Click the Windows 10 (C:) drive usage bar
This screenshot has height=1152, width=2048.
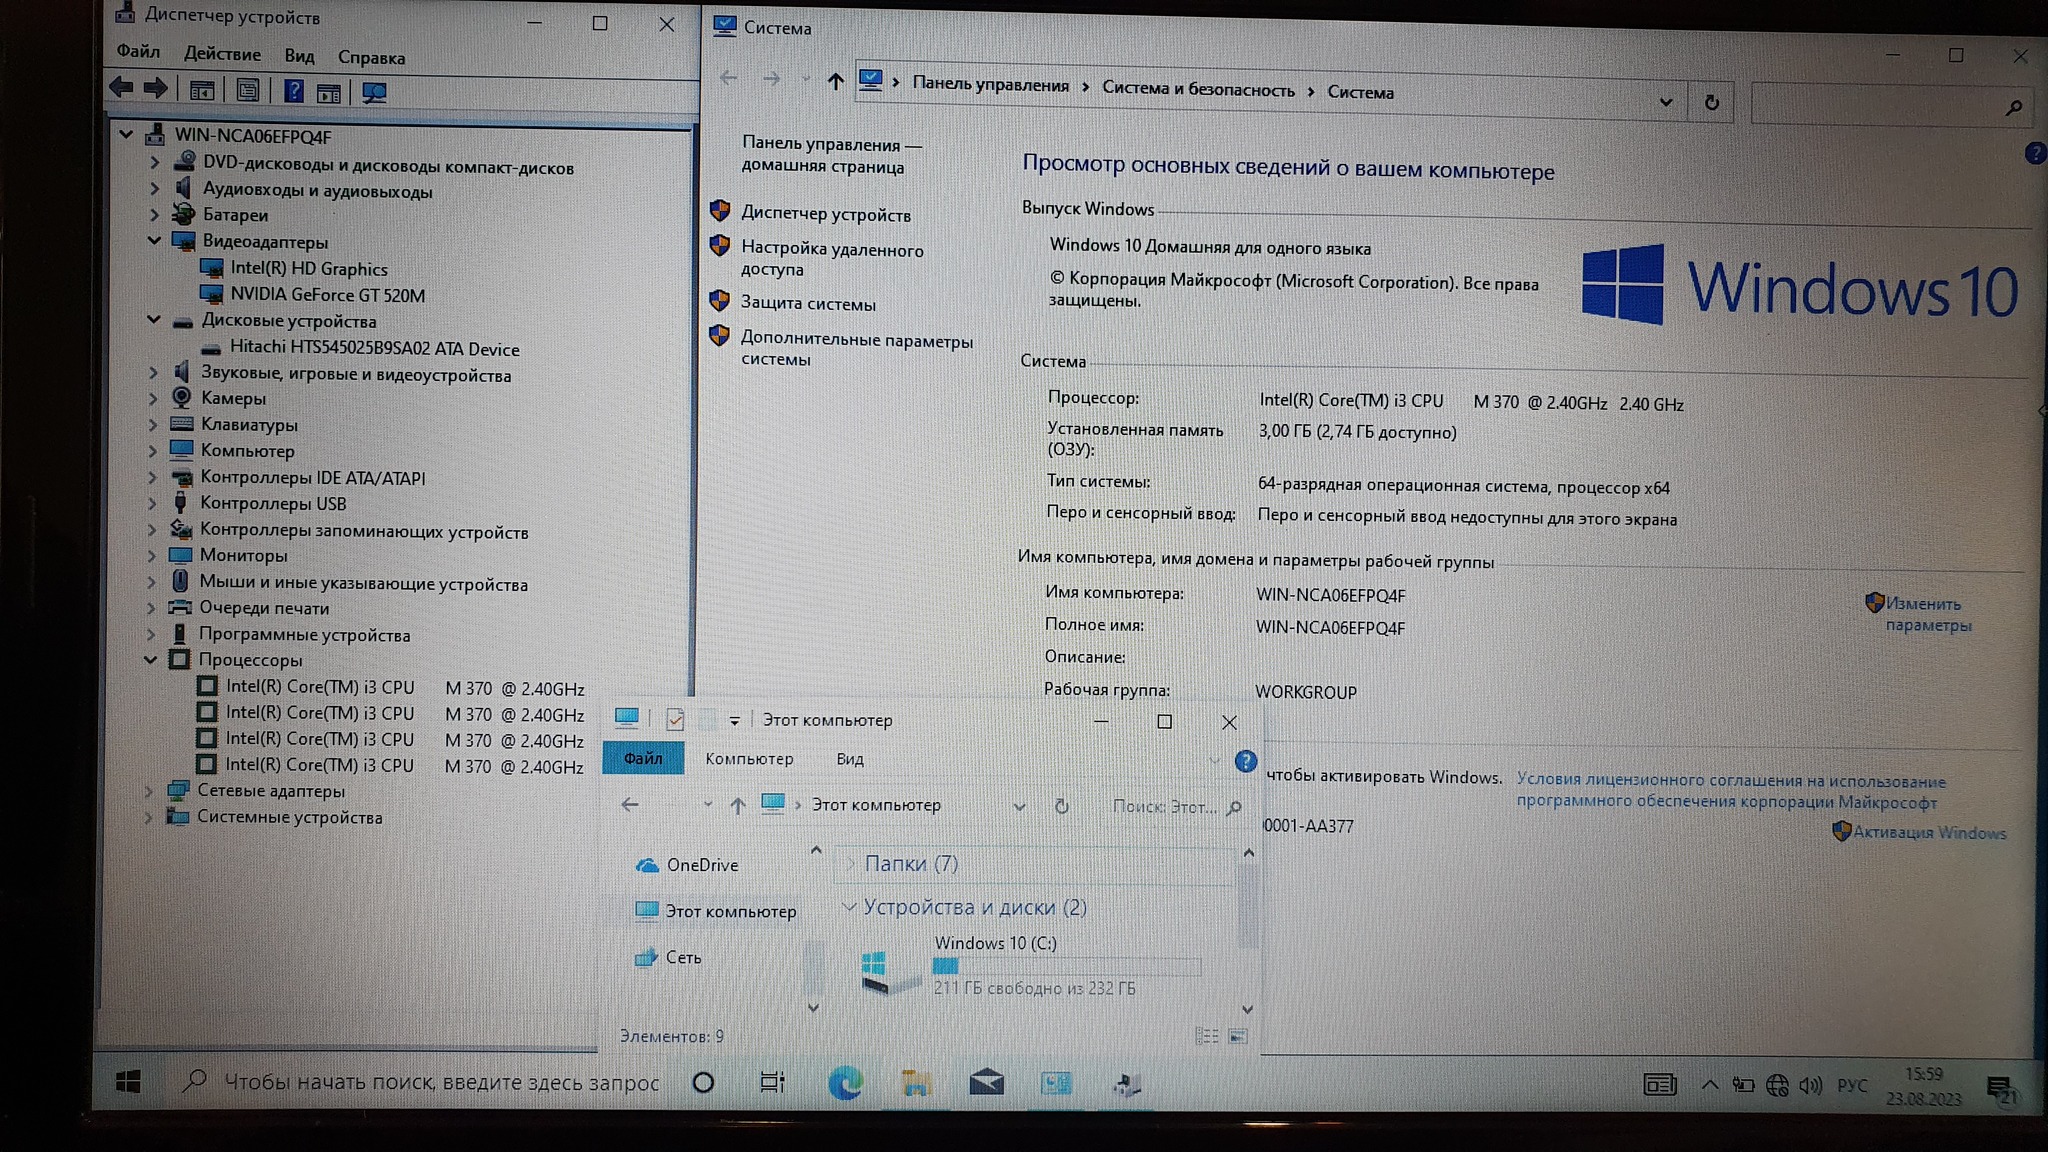(1065, 965)
